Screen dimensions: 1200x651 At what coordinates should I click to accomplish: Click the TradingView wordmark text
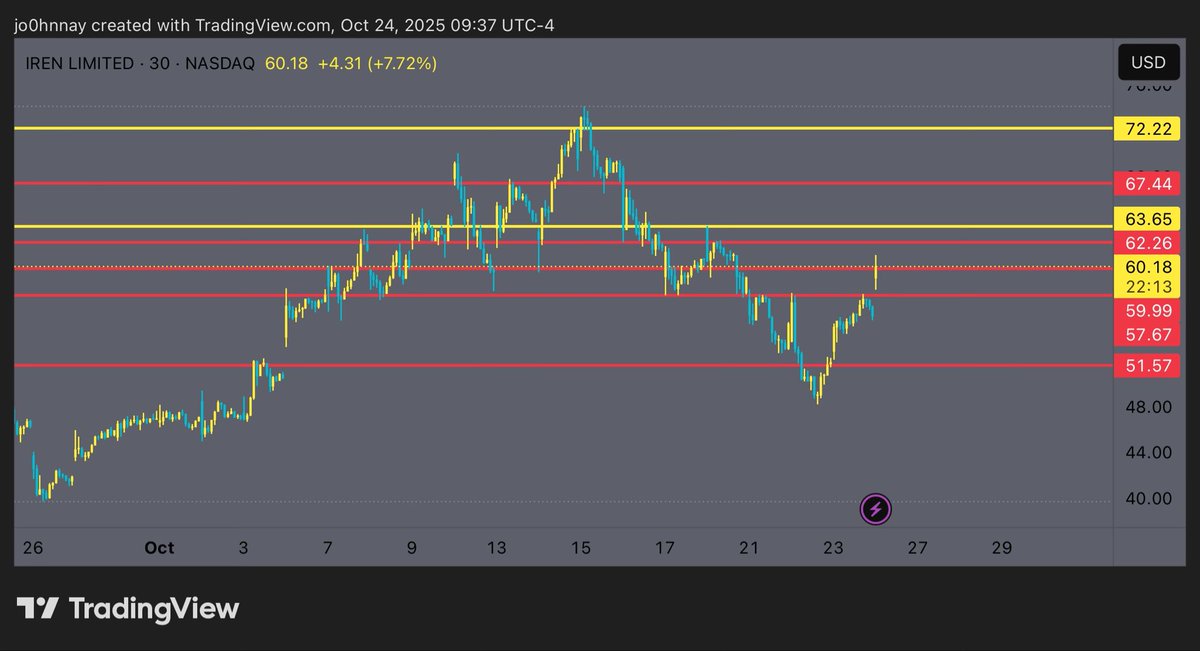pos(153,608)
